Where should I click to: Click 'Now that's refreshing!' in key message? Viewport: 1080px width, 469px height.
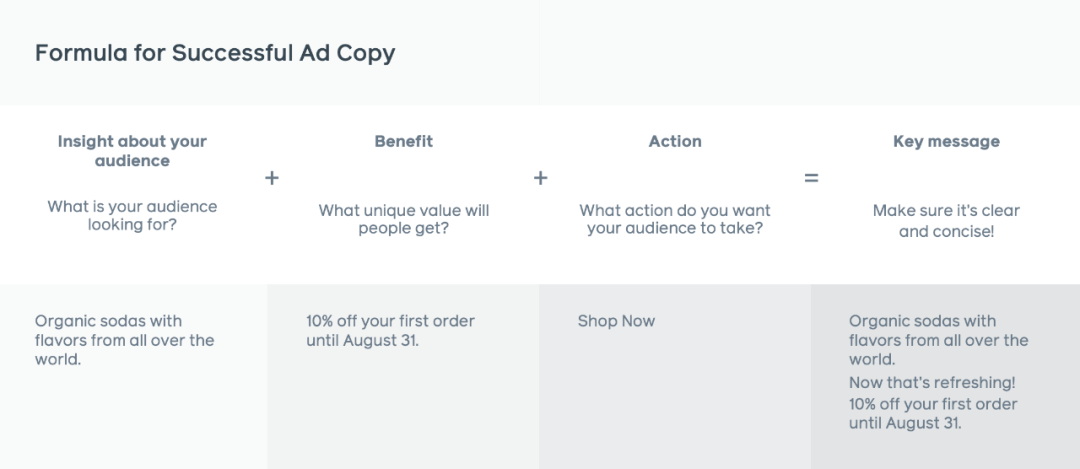click(932, 382)
